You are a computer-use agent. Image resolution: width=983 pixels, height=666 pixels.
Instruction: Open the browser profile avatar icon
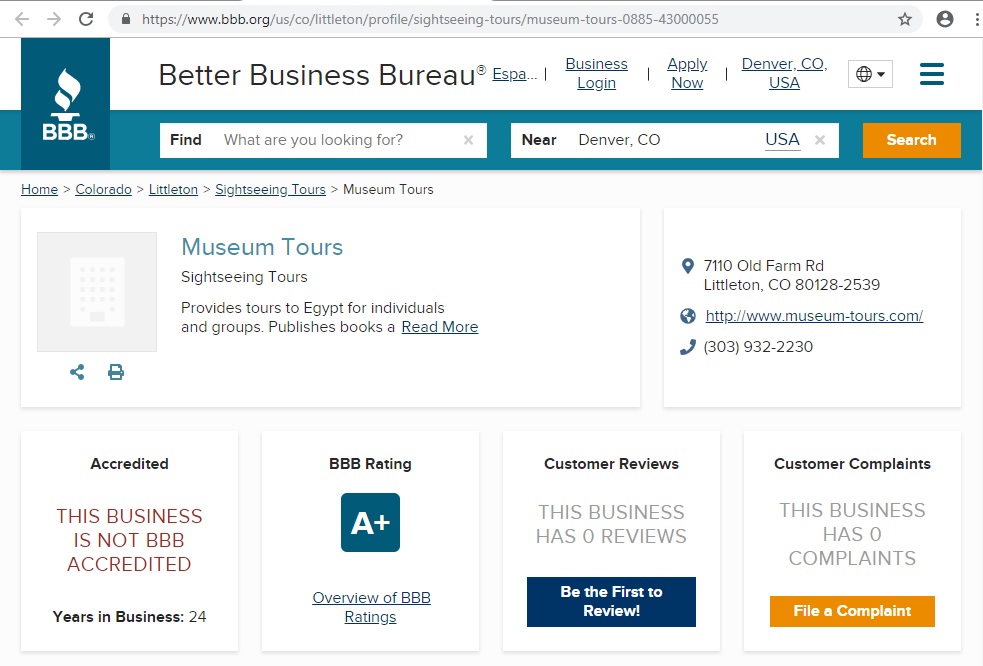click(x=945, y=19)
